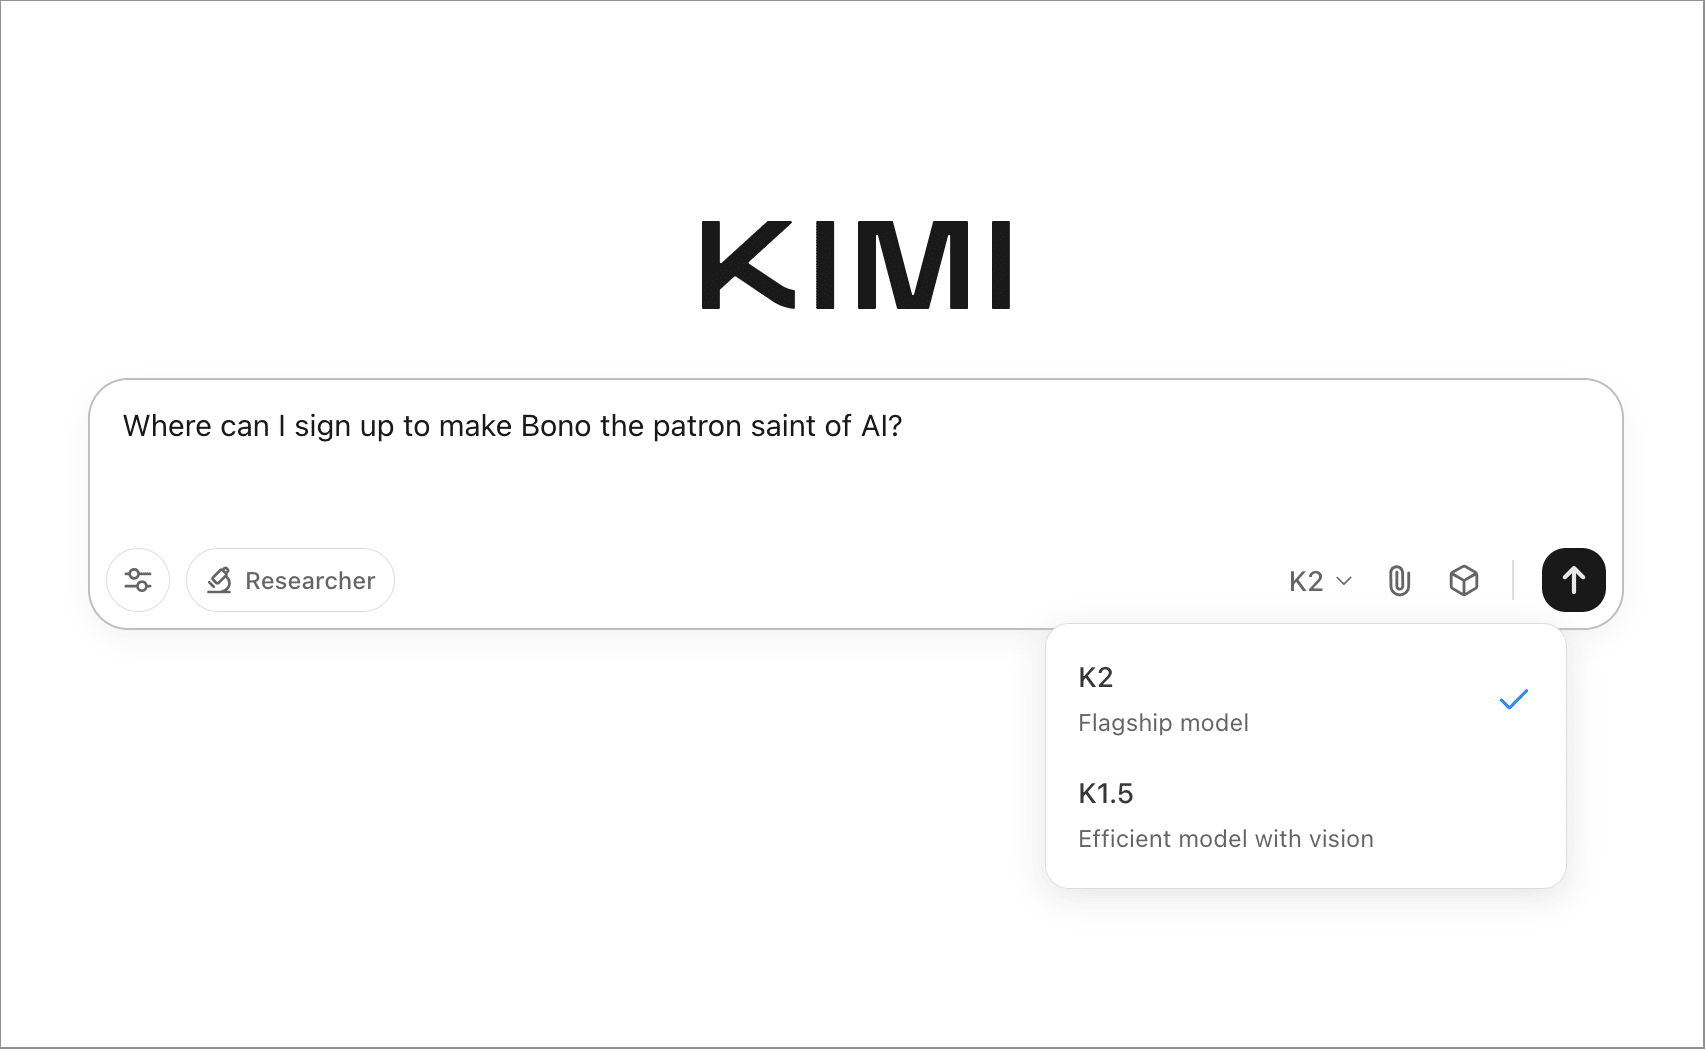Click the KIMI logo

point(856,265)
